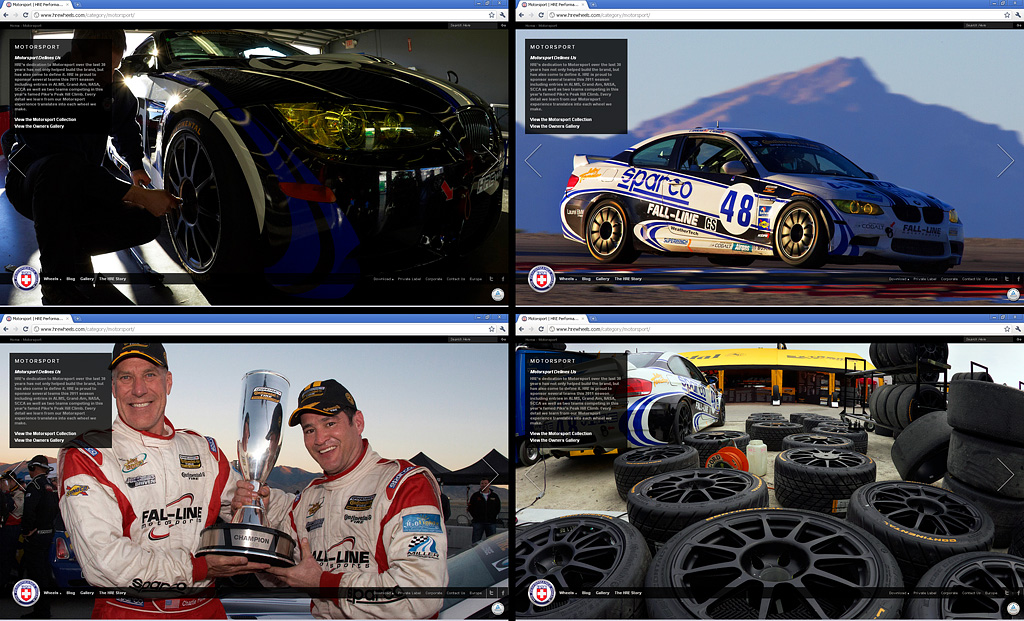Screen dimensions: 1024x621
Task: Expand Download menu in garage BMW window
Action: tap(383, 279)
